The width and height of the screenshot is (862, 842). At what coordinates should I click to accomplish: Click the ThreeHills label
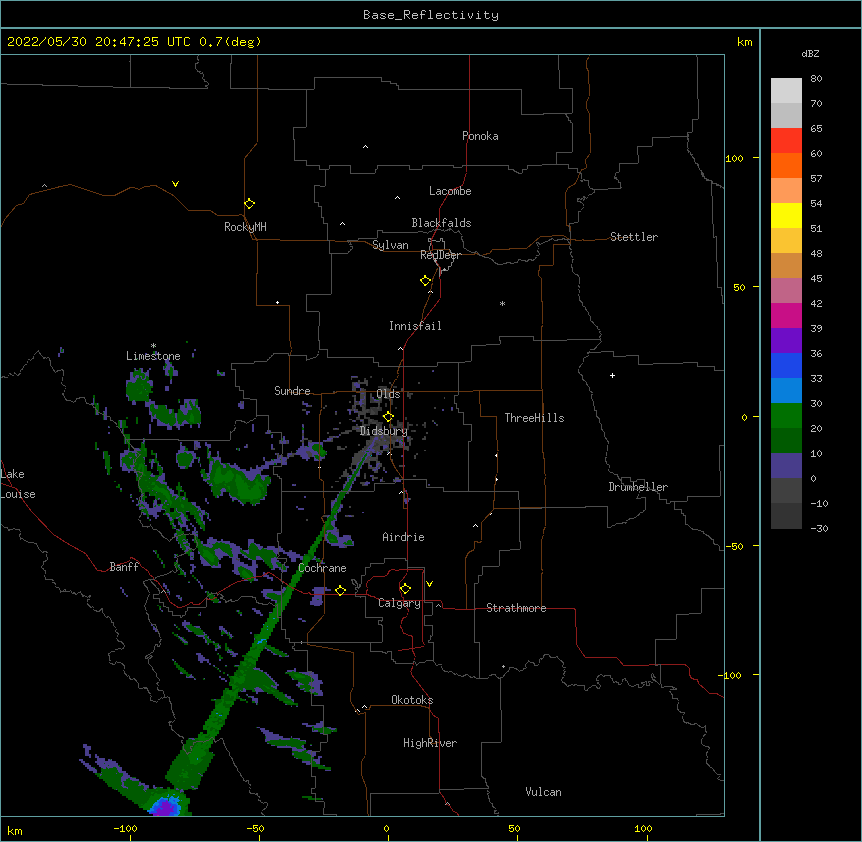(534, 418)
